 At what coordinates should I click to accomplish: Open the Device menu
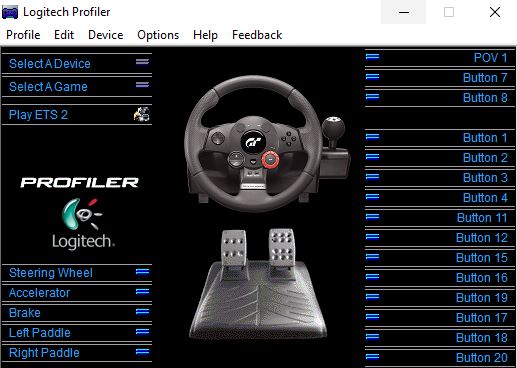point(106,35)
